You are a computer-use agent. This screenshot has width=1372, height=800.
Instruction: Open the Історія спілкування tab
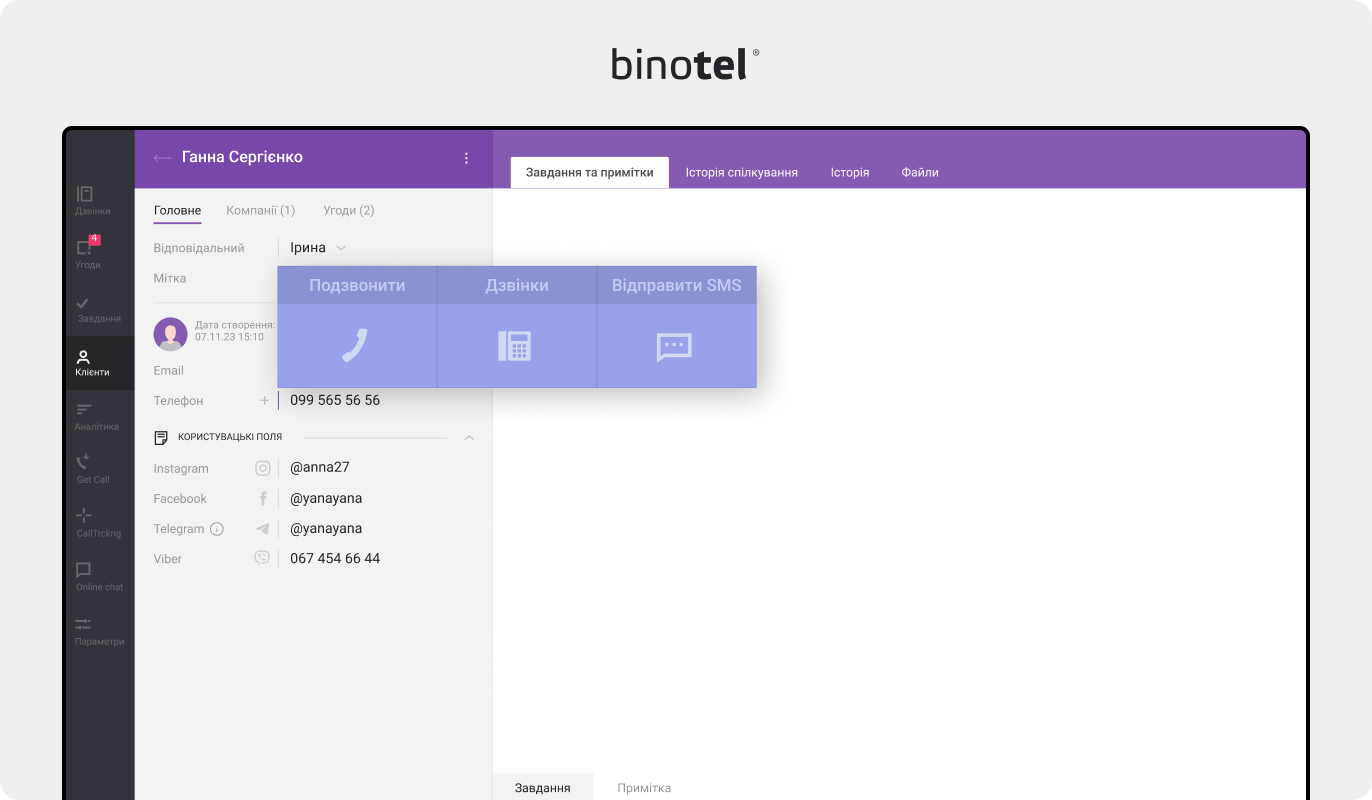(742, 172)
